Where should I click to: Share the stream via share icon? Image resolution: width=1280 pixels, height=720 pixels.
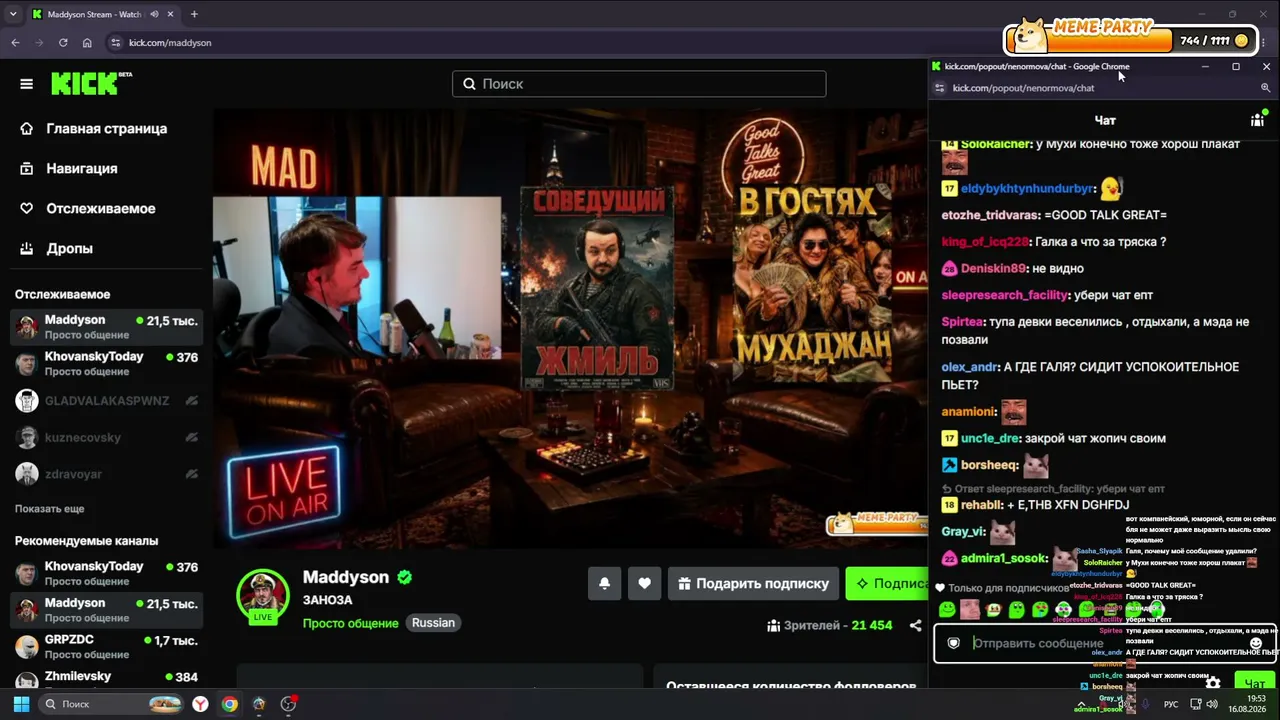915,625
